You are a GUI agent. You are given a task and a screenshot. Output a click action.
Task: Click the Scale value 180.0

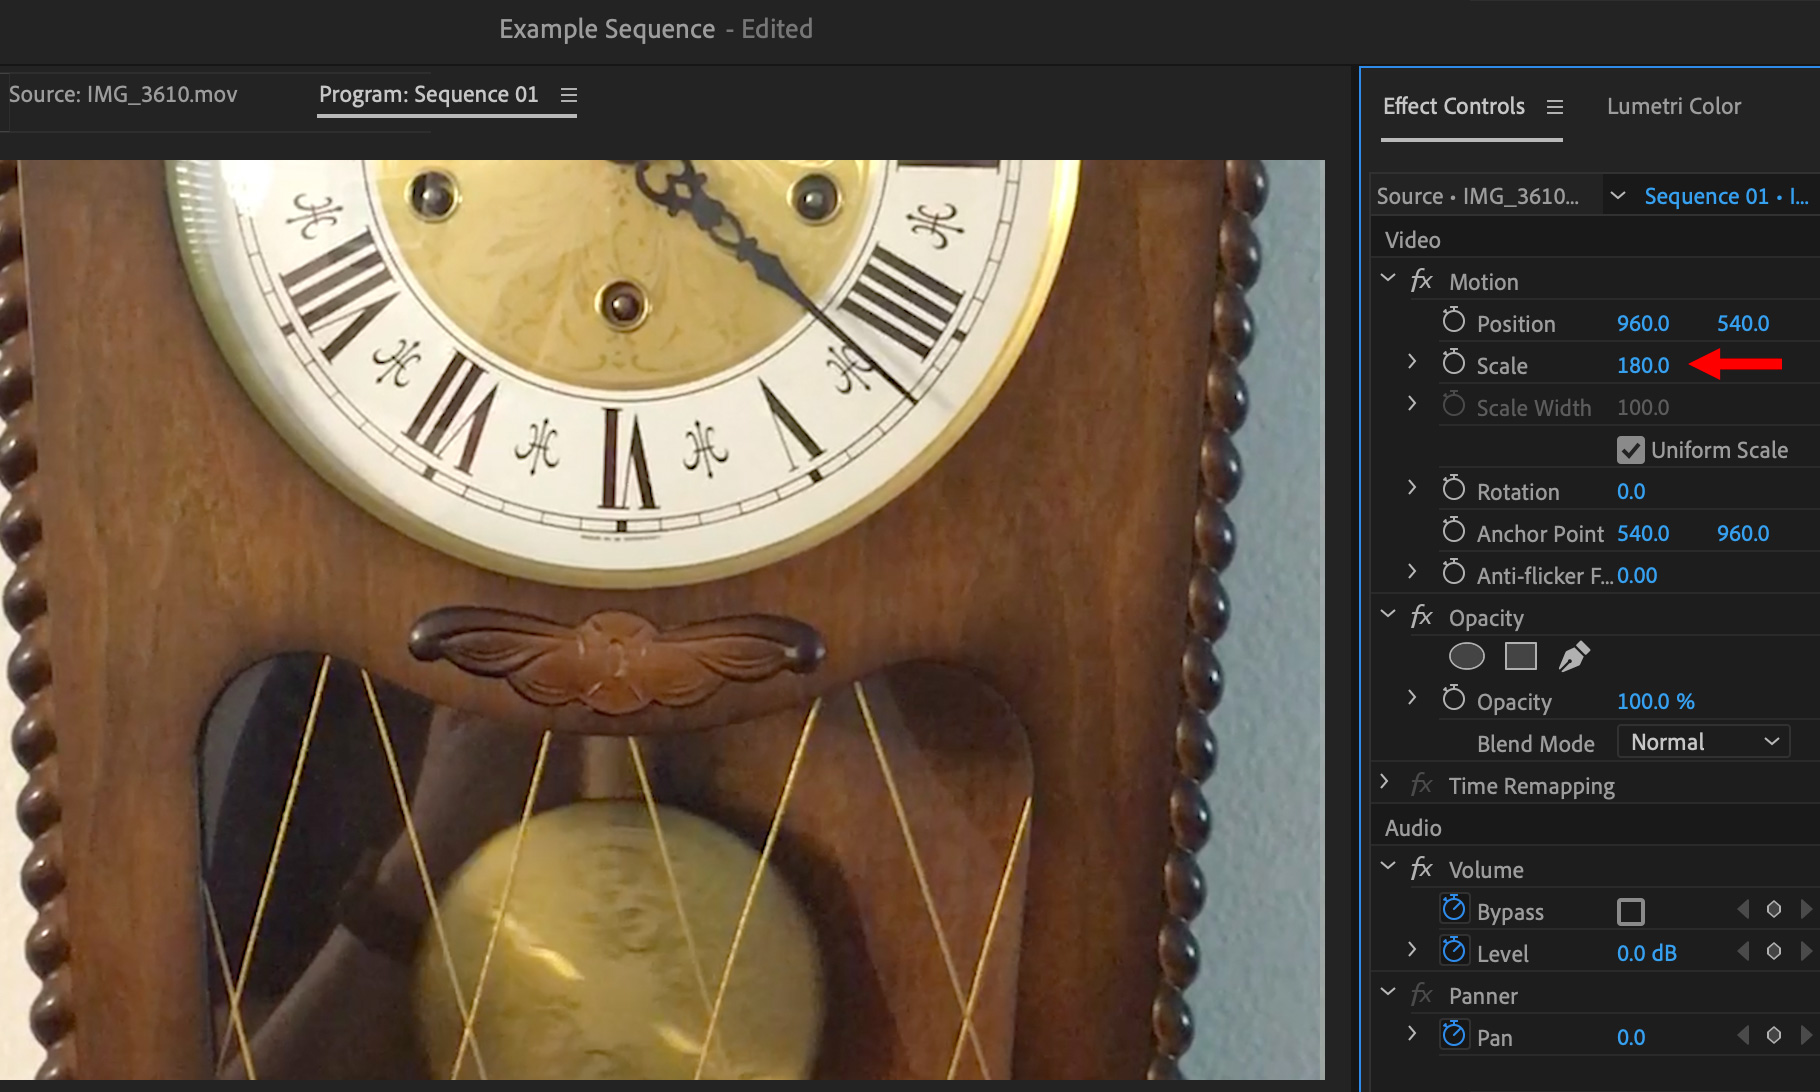click(1643, 366)
